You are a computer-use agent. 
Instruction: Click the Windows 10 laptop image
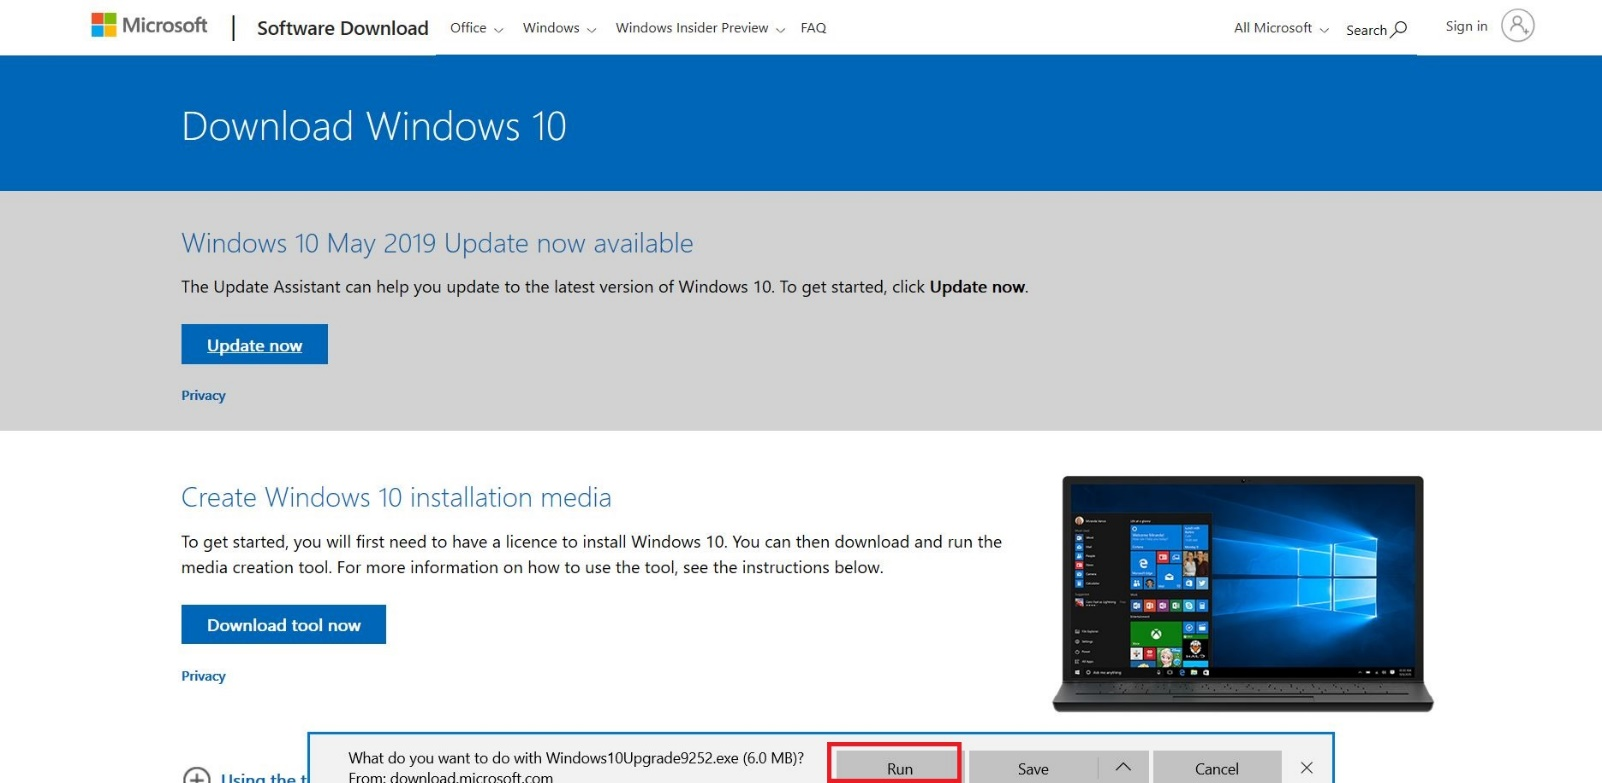1242,593
